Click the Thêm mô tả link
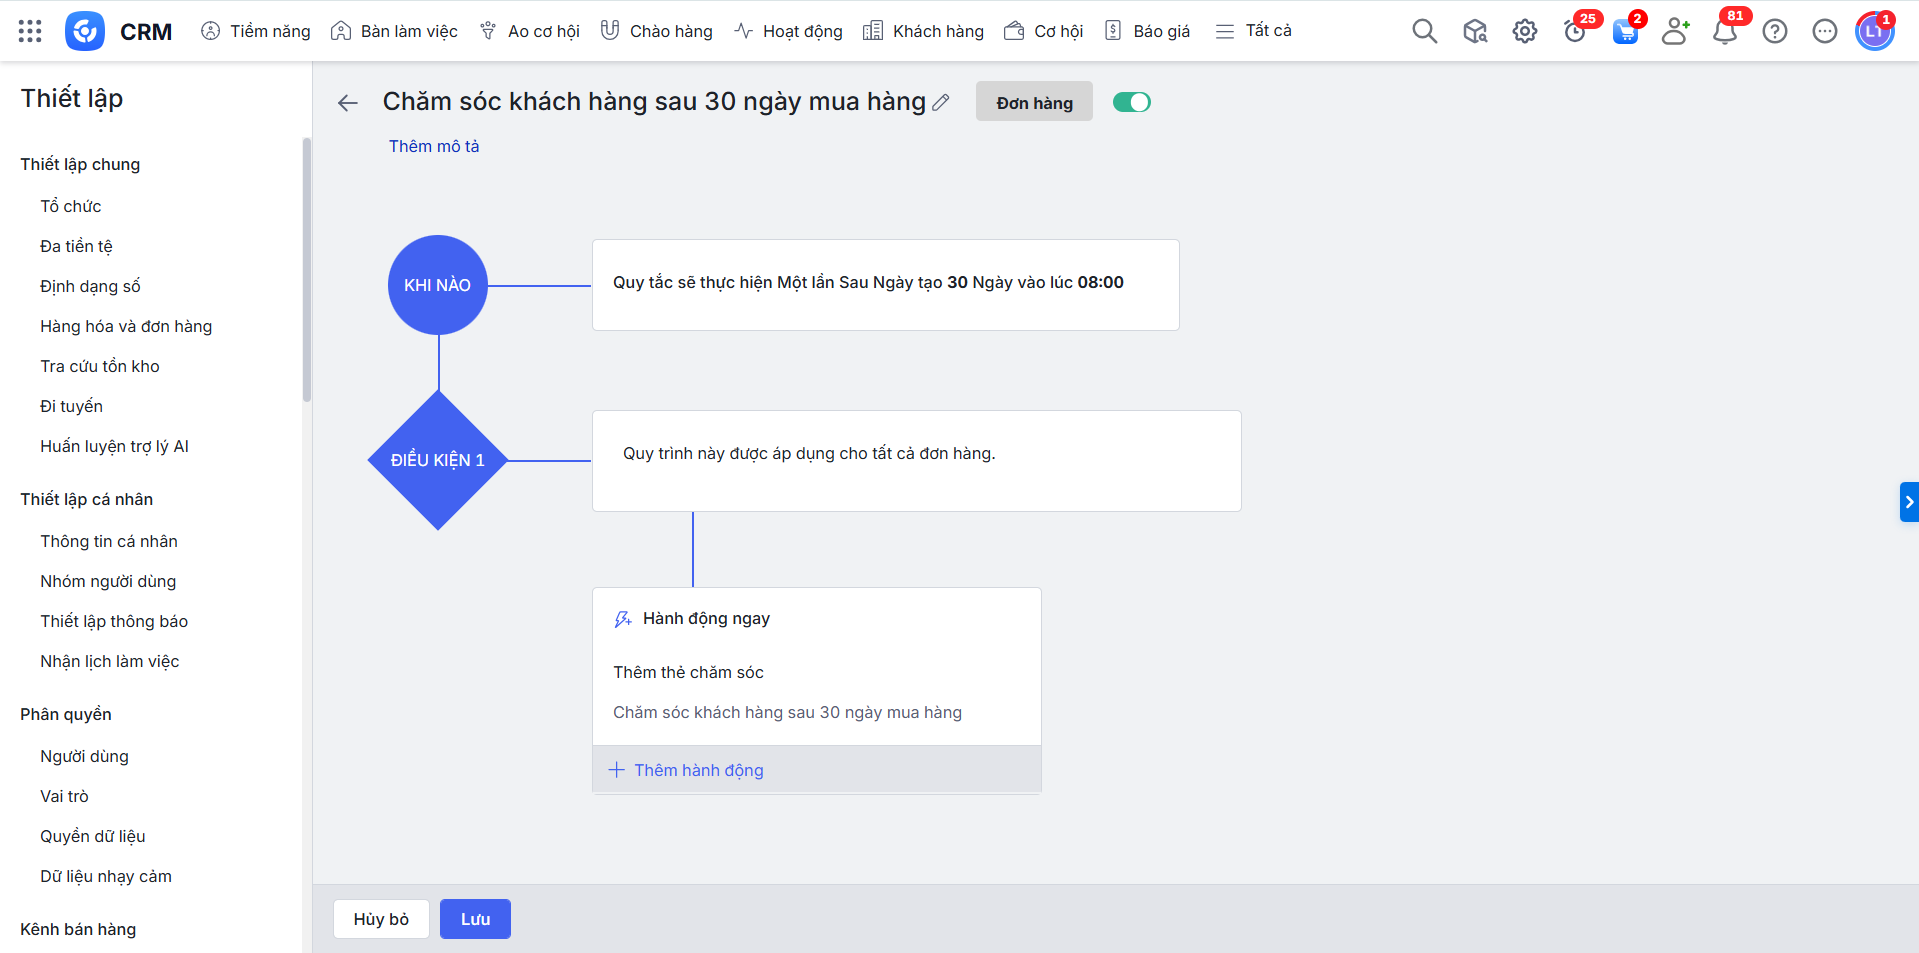This screenshot has height=953, width=1919. click(434, 146)
